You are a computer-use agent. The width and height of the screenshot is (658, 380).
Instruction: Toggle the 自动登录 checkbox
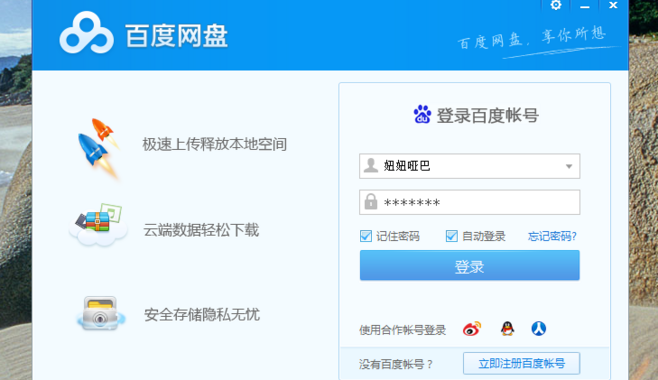click(452, 236)
